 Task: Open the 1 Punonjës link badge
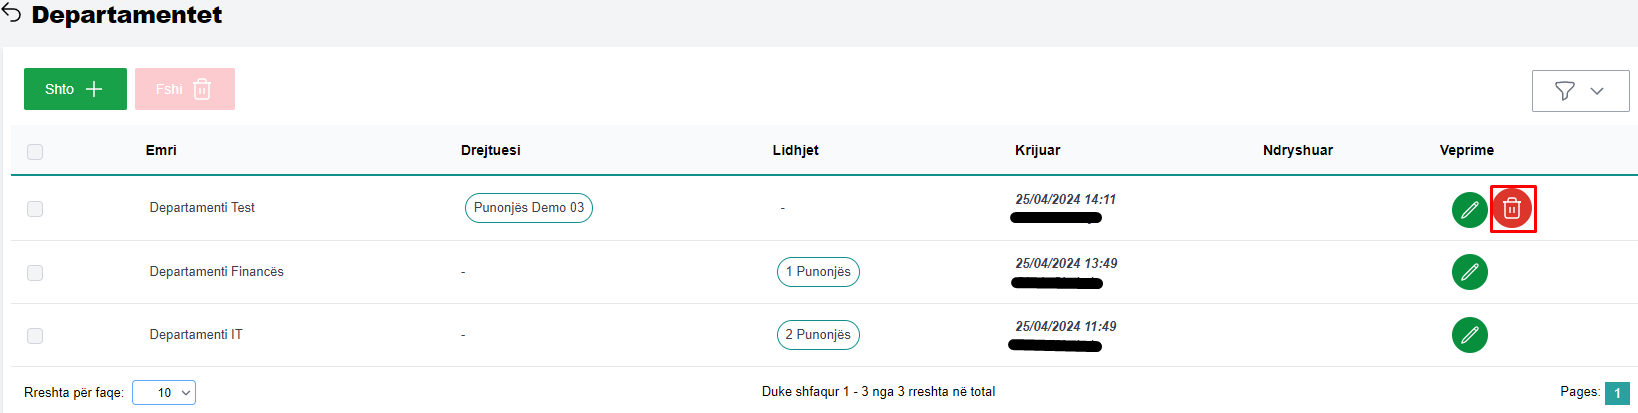pyautogui.click(x=818, y=272)
